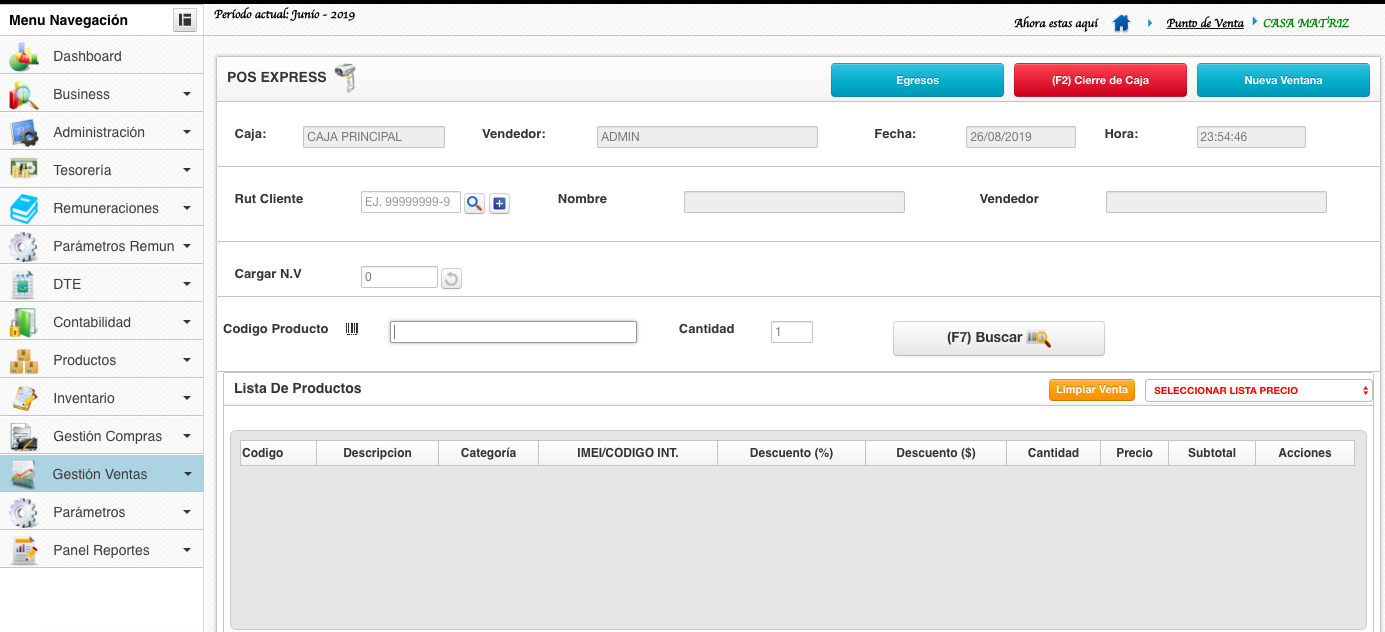Click the magnifier icon beside Rut Cliente
The image size is (1385, 632).
474,203
